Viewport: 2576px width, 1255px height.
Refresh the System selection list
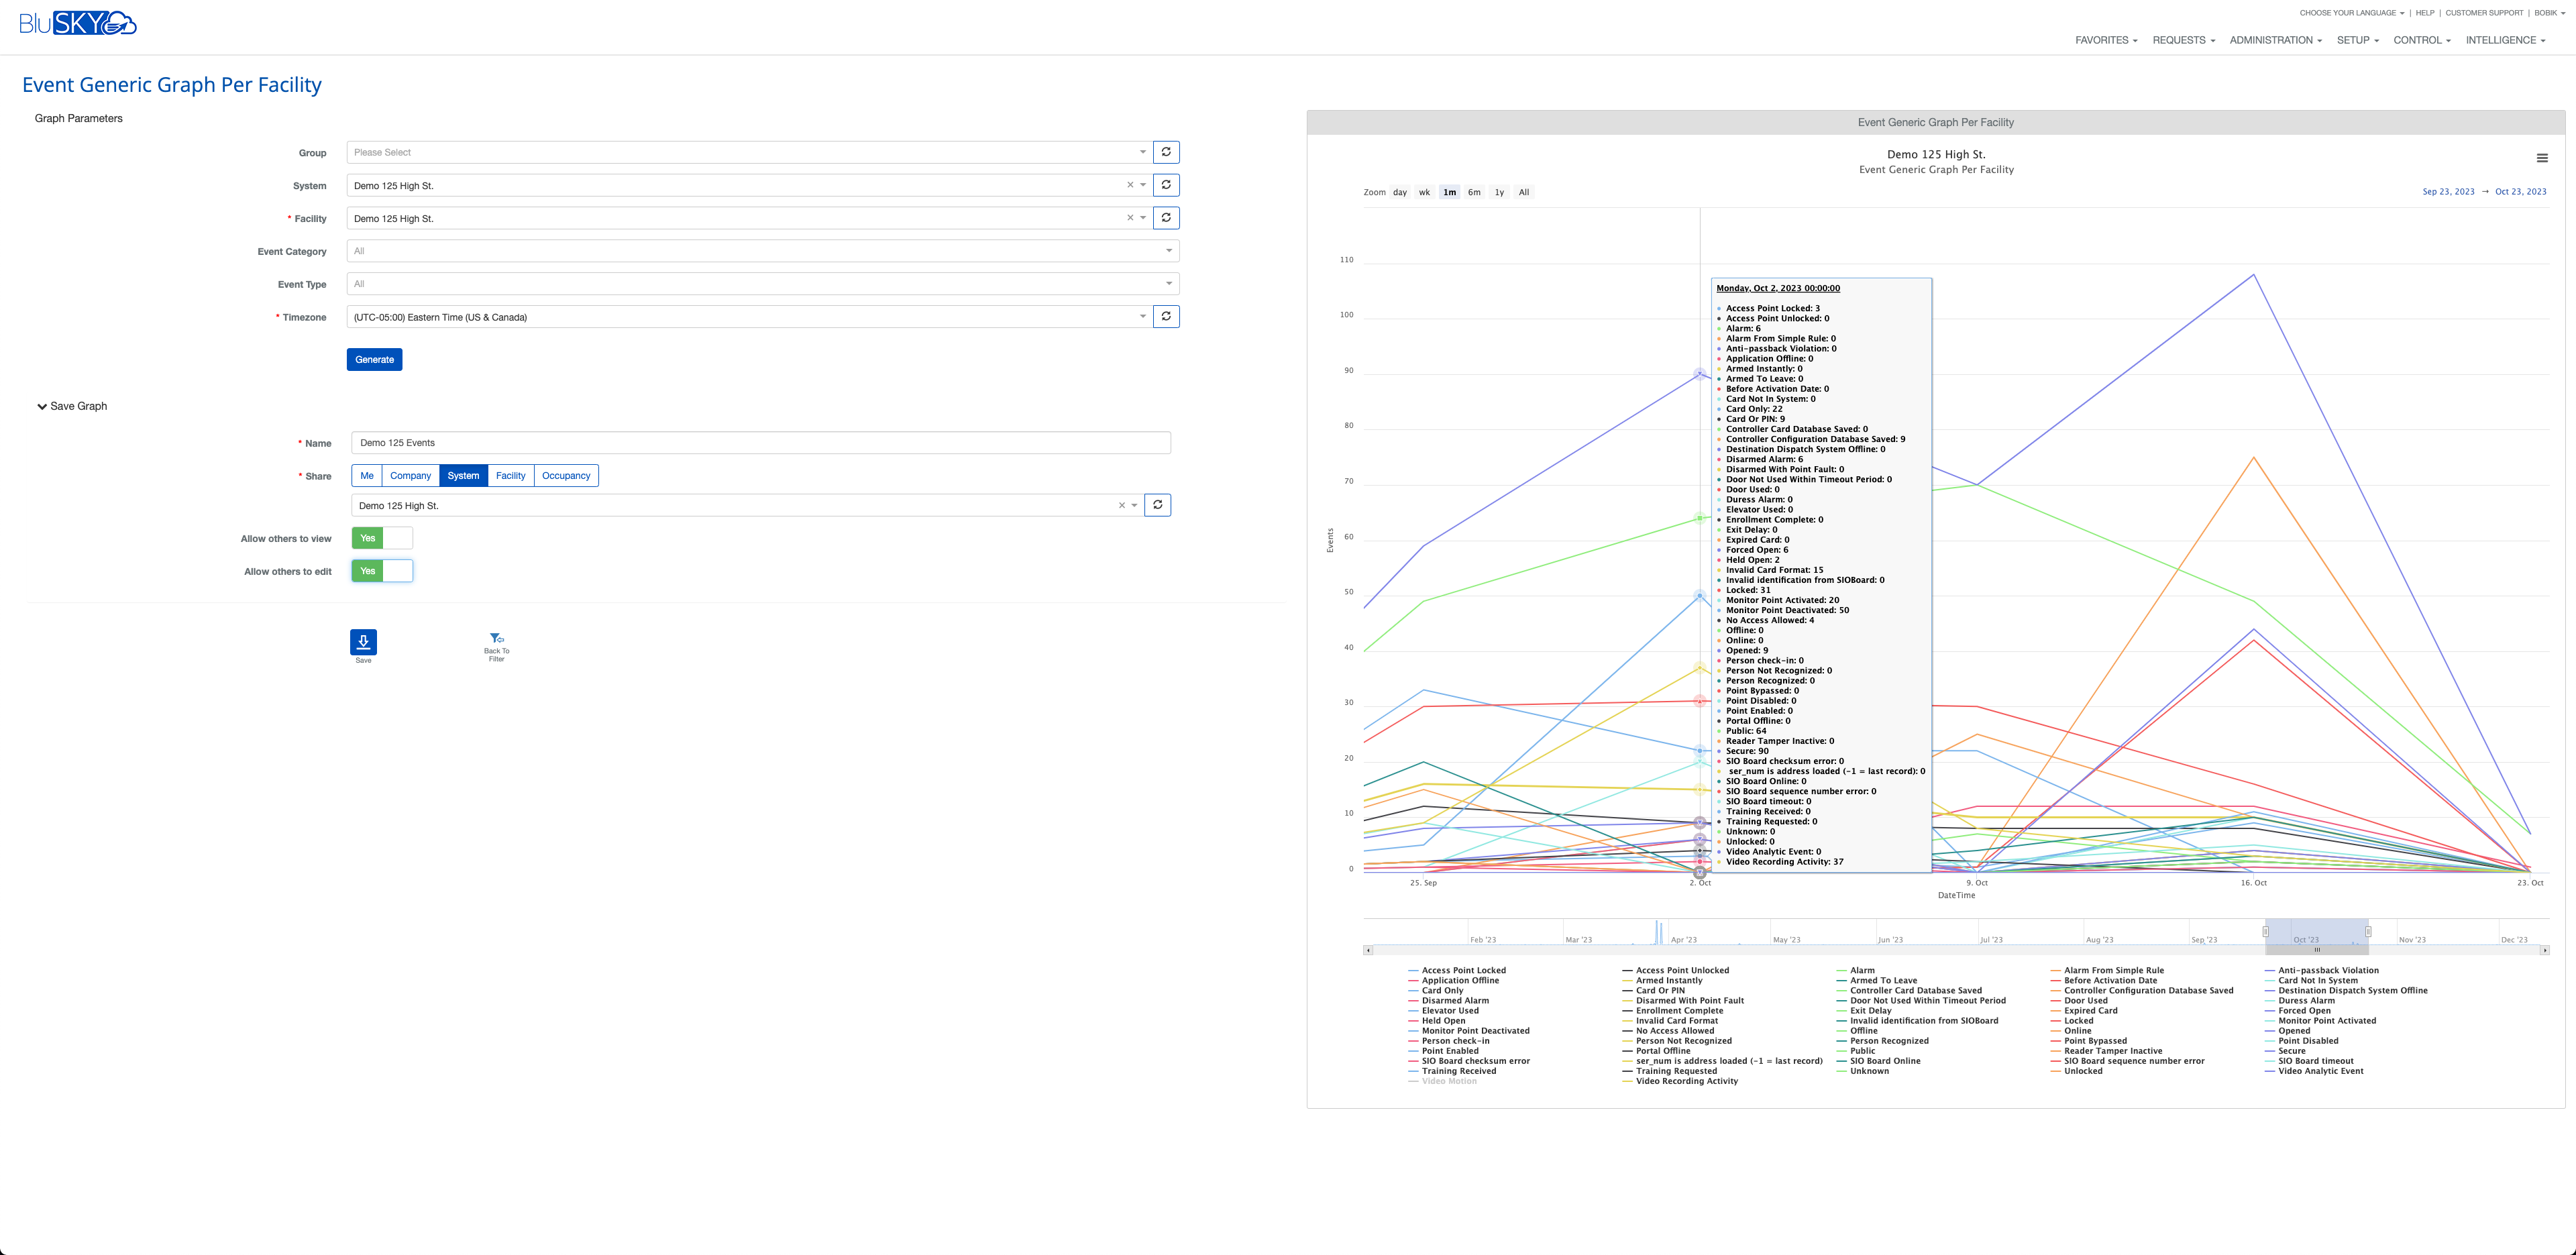click(x=1166, y=184)
